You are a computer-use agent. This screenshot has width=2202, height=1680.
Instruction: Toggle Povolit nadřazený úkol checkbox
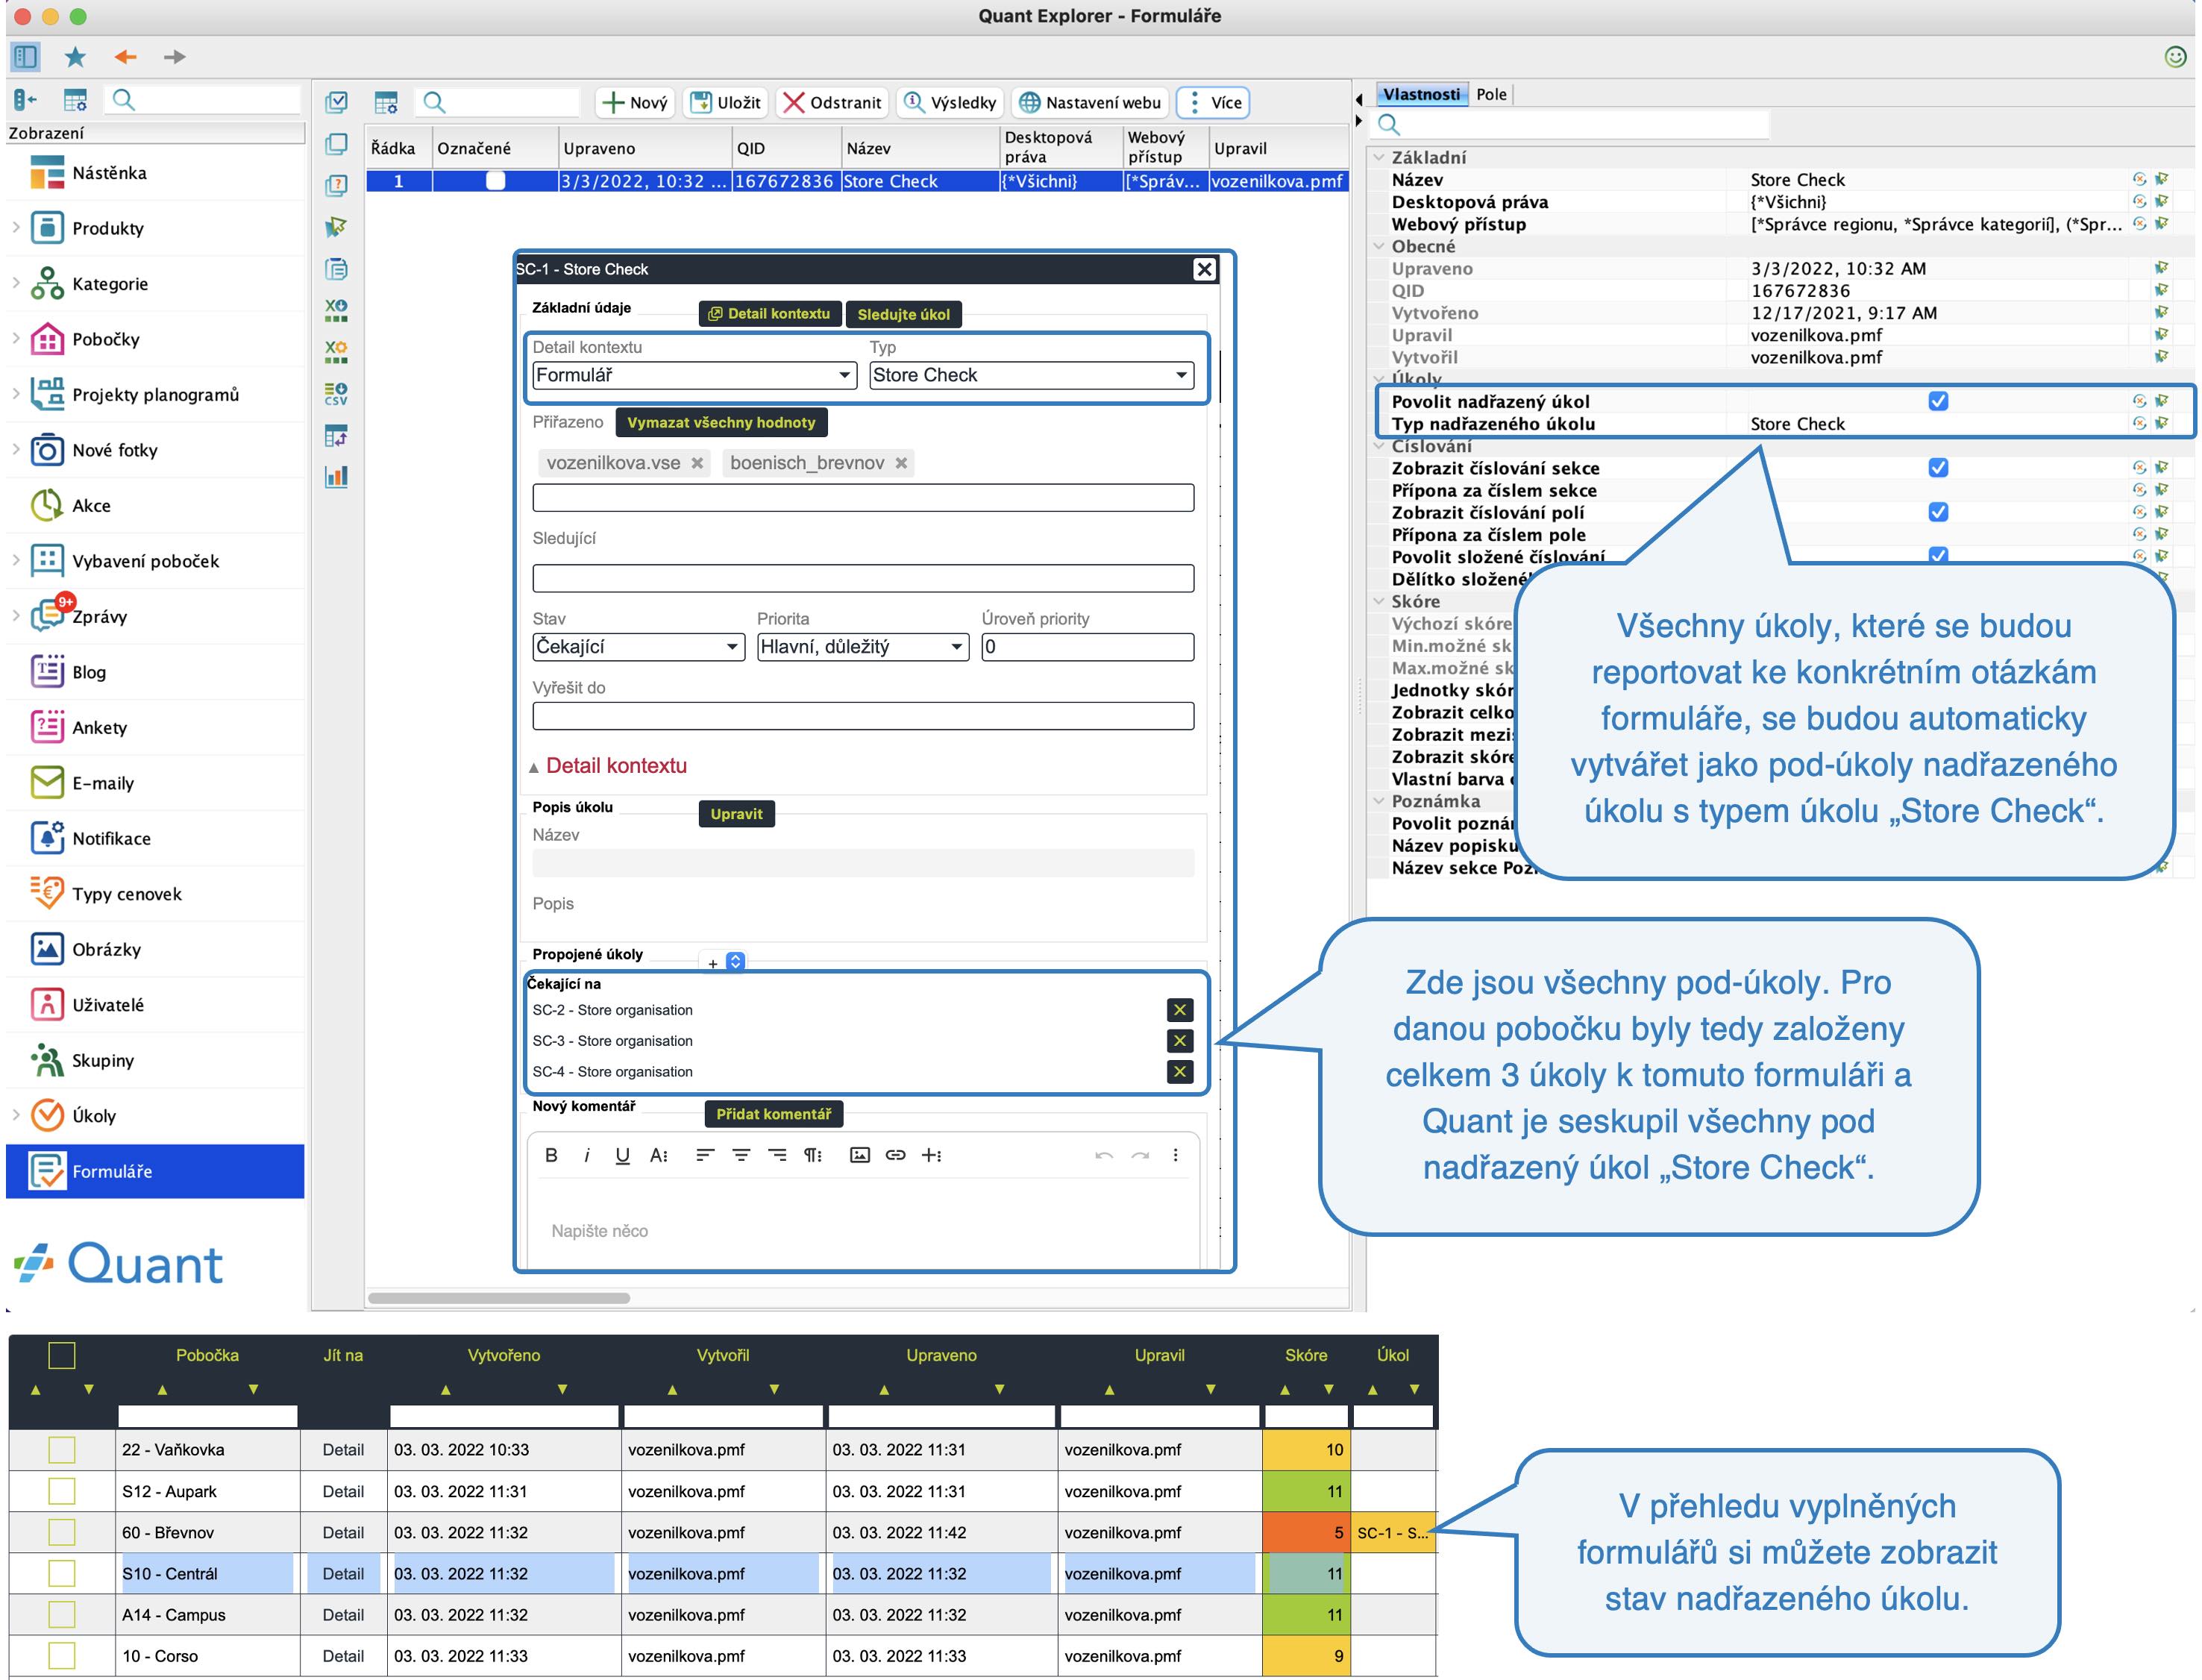pyautogui.click(x=1938, y=401)
